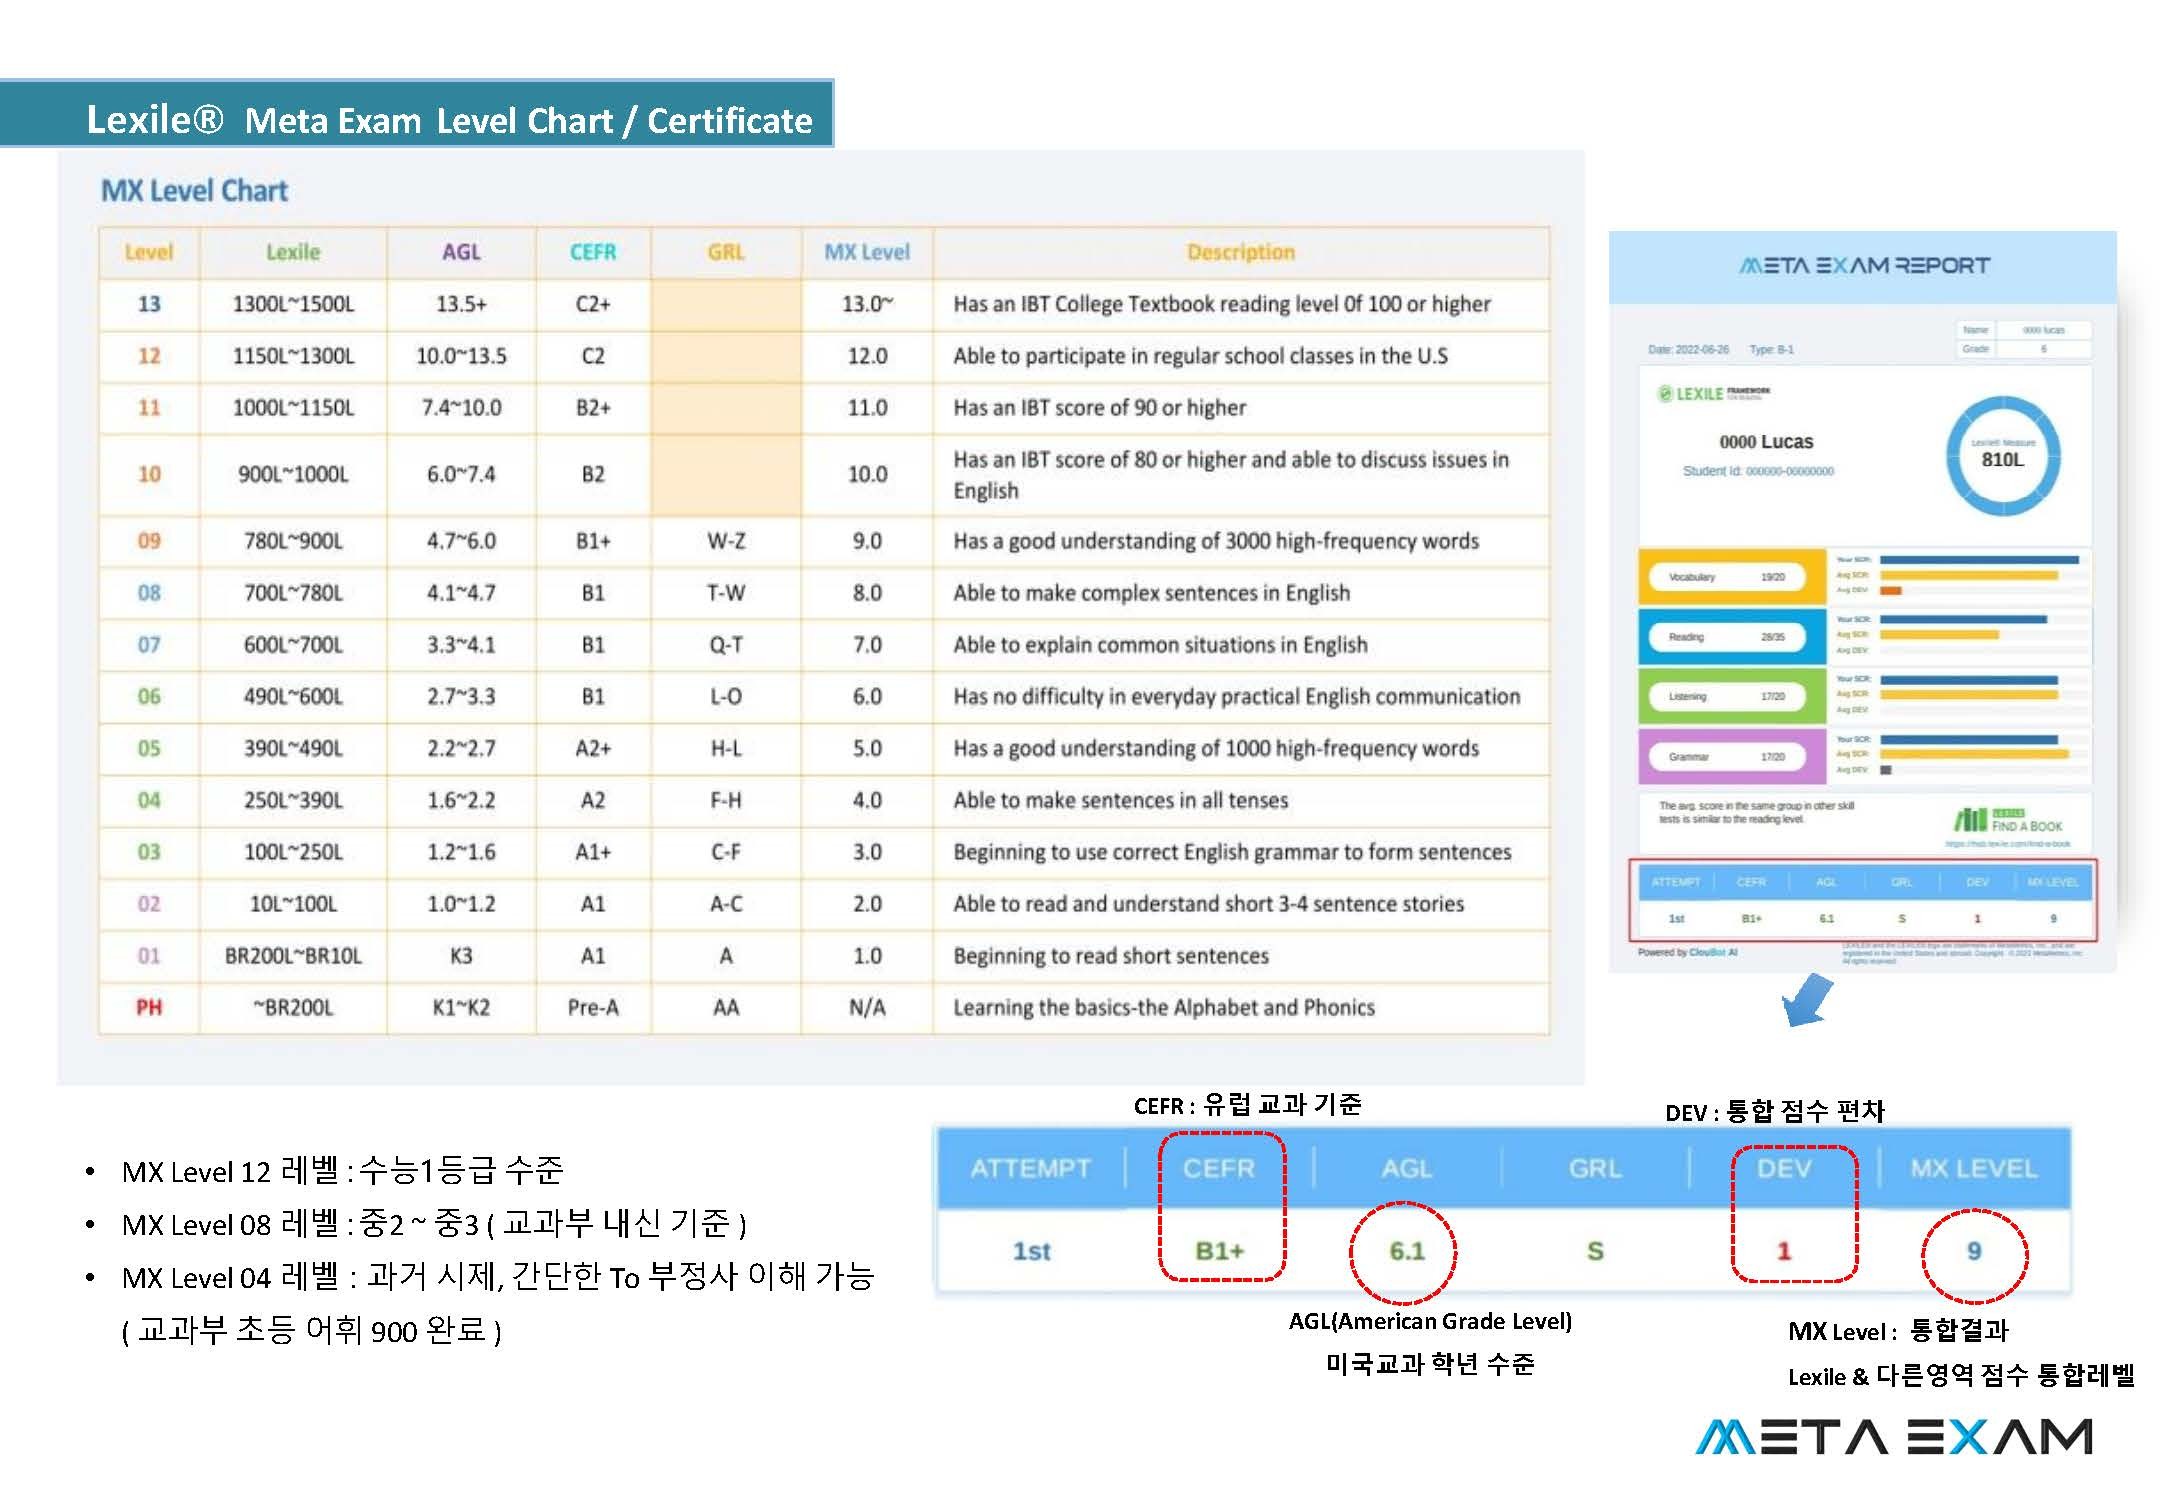This screenshot has height=1500, width=2167.
Task: Click the 'Description' column header
Action: [1241, 253]
